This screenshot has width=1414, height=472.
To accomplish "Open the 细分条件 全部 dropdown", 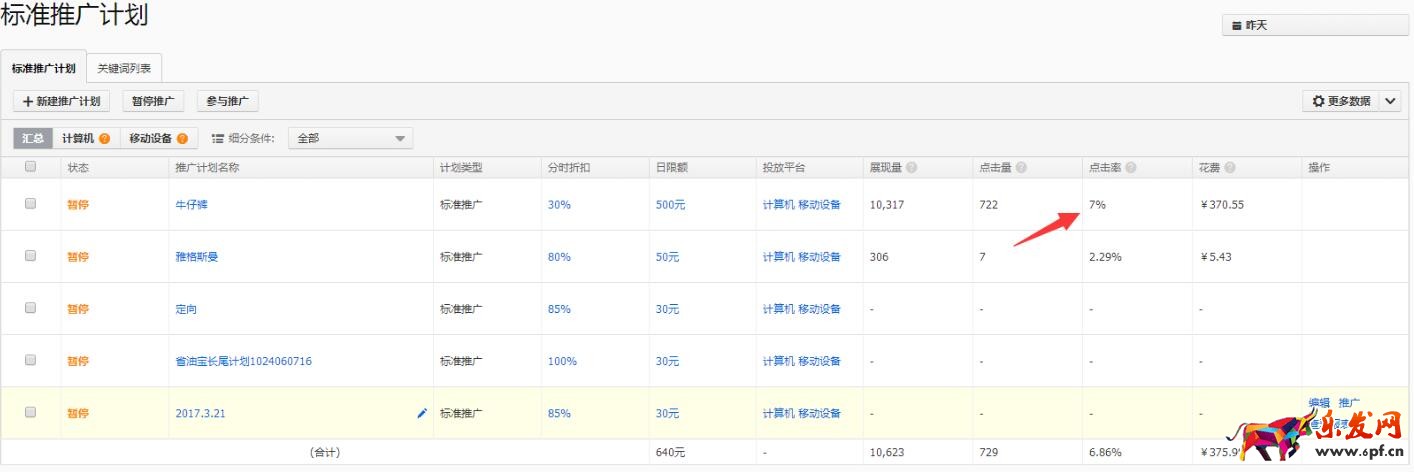I will point(350,139).
